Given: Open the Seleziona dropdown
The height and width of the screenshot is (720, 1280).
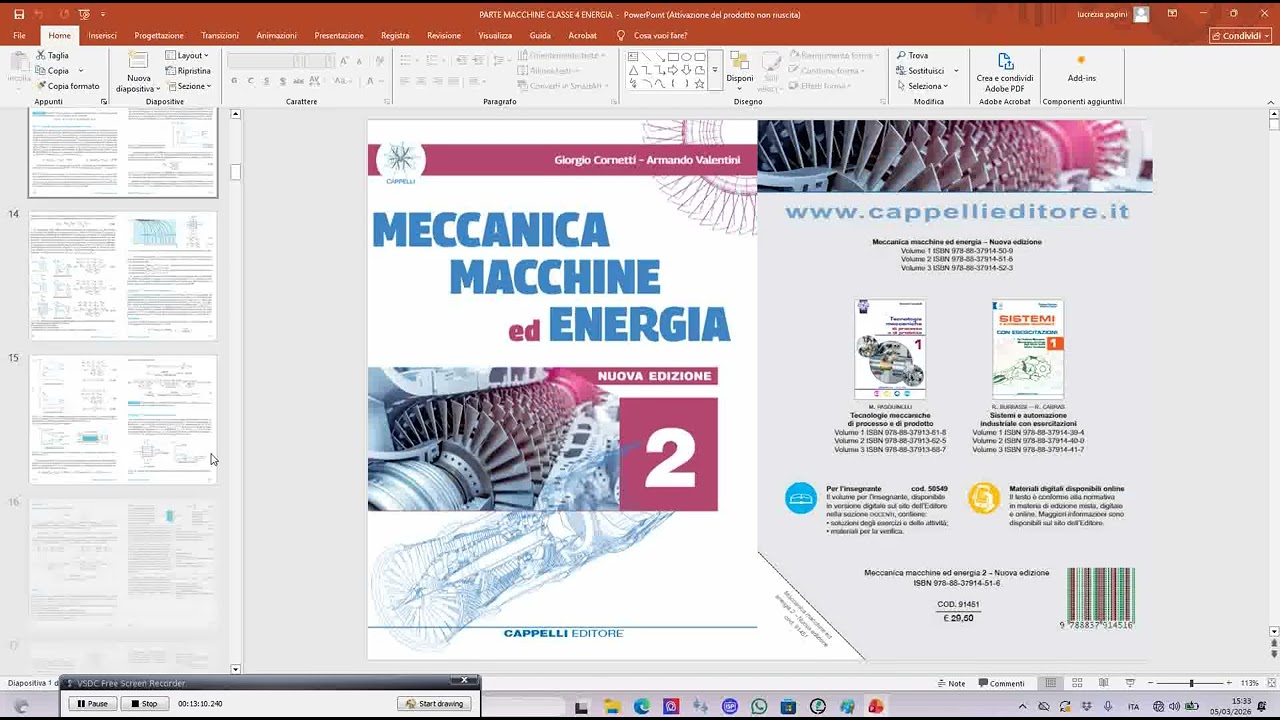Looking at the screenshot, I should pyautogui.click(x=922, y=86).
